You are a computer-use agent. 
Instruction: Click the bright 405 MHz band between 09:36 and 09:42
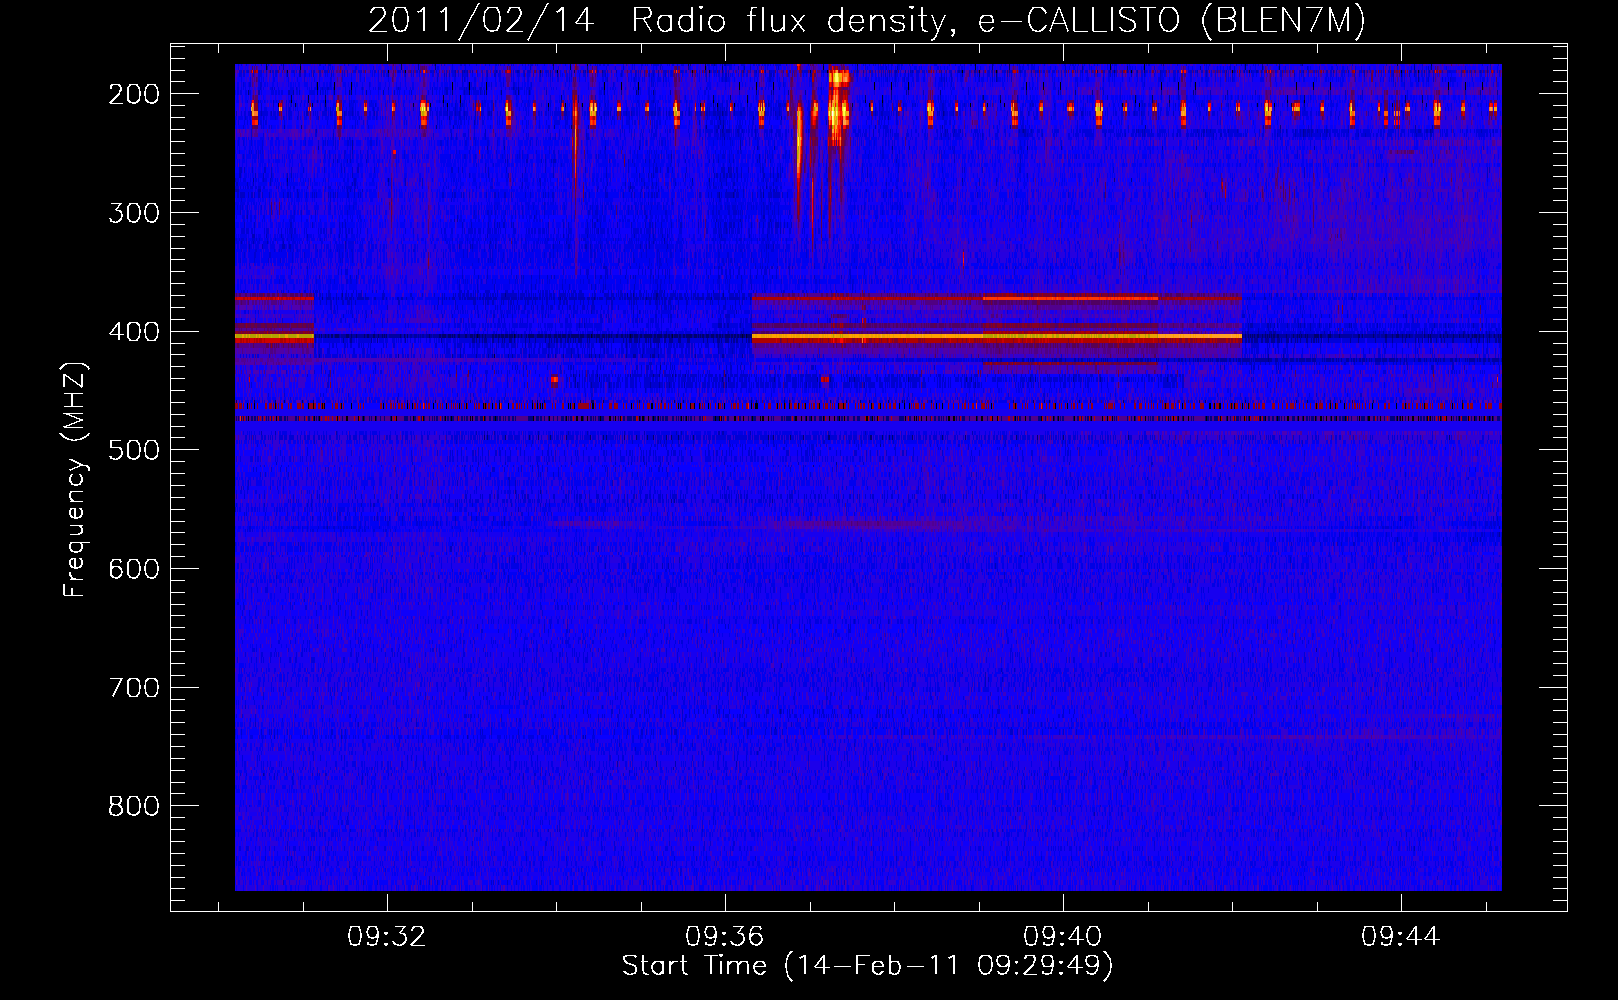(996, 338)
